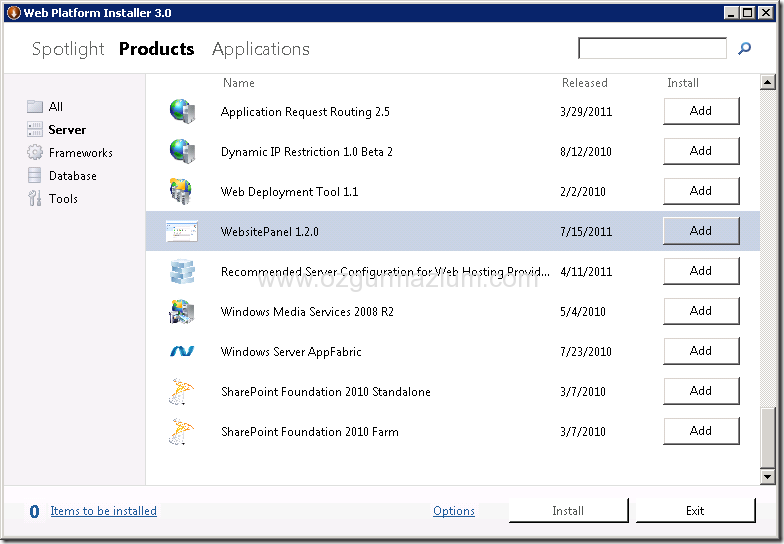Screen dimensions: 784x544
Task: Click the Name column header
Action: click(238, 83)
